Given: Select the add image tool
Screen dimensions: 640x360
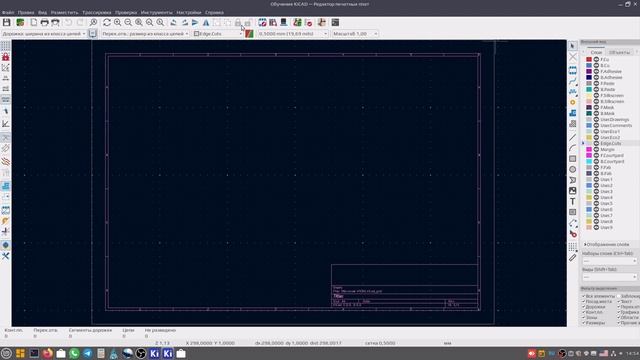Looking at the screenshot, I should (x=573, y=191).
